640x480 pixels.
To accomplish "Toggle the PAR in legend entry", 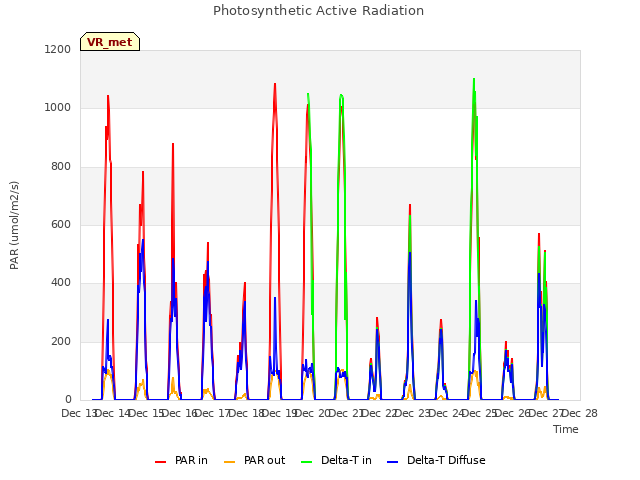I will click(181, 460).
